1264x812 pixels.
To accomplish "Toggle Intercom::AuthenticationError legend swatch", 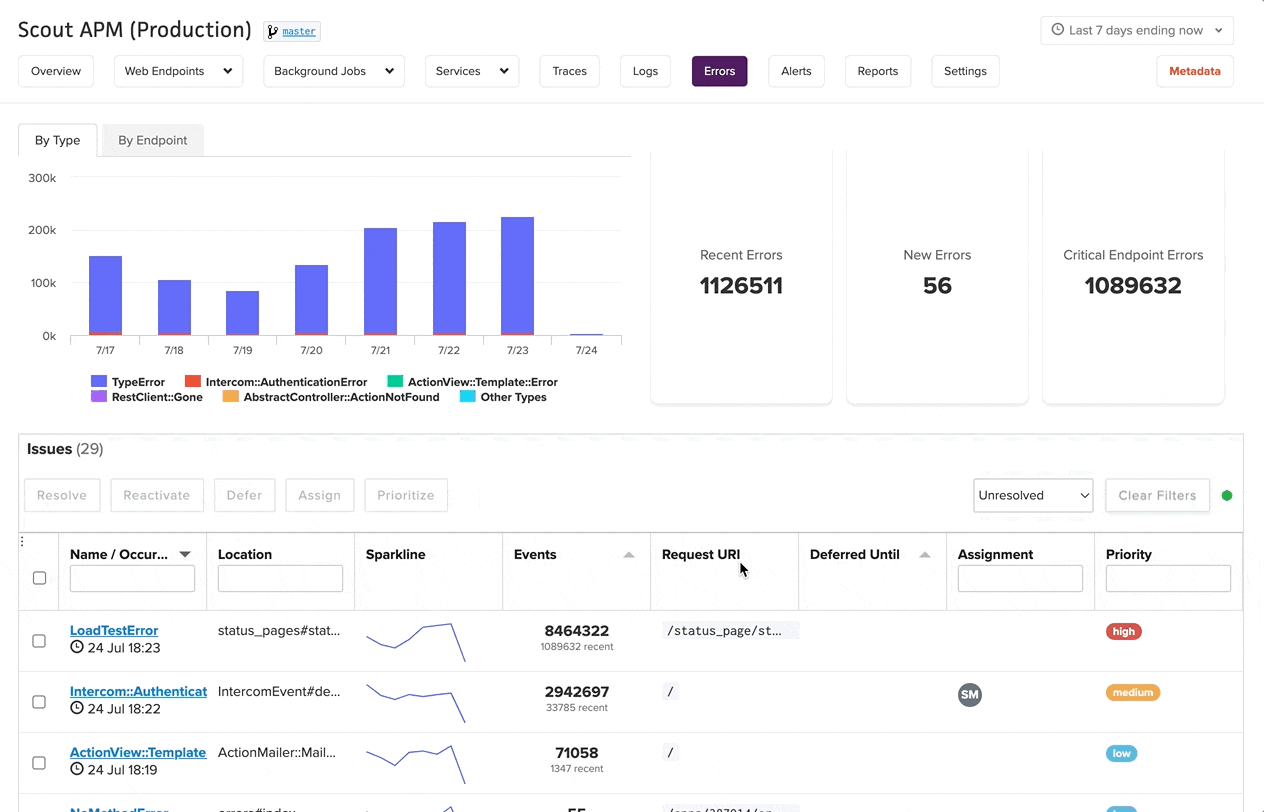I will coord(193,382).
